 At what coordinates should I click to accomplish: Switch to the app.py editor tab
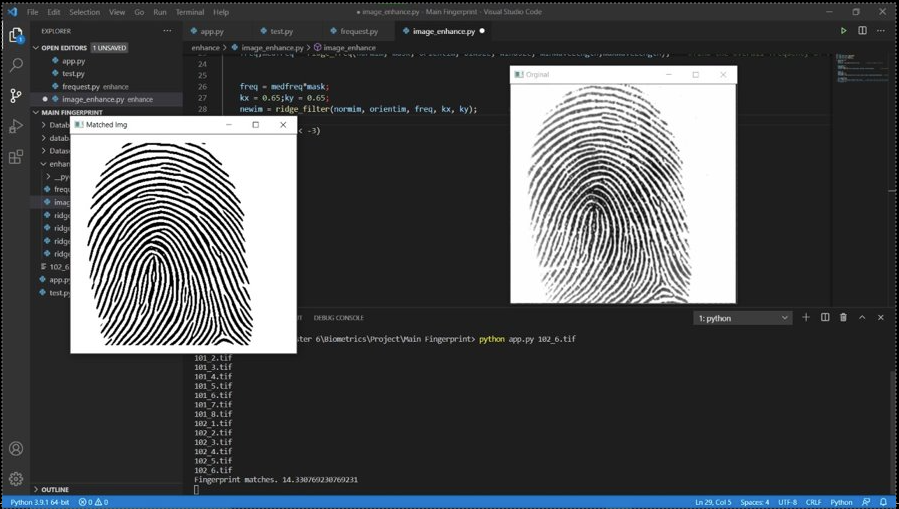pos(212,32)
